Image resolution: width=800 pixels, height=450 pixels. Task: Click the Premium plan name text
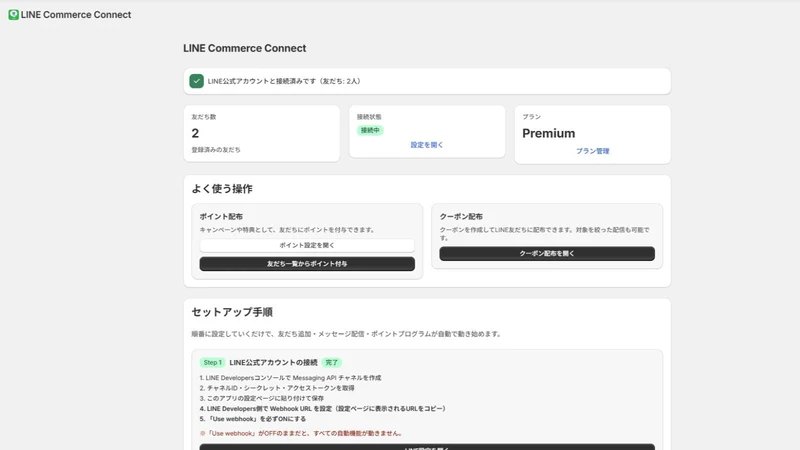pyautogui.click(x=548, y=133)
